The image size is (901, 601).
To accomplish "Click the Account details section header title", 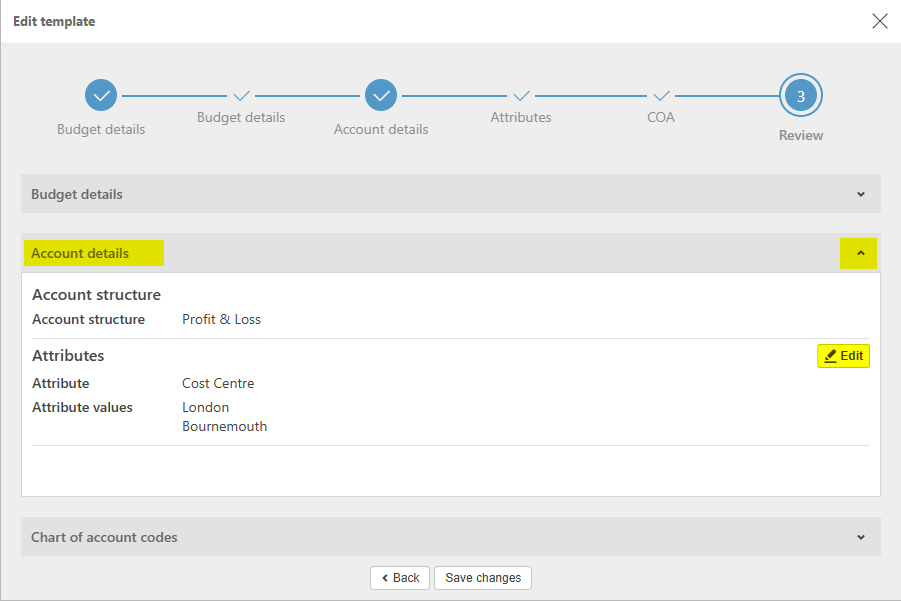I will click(x=80, y=254).
